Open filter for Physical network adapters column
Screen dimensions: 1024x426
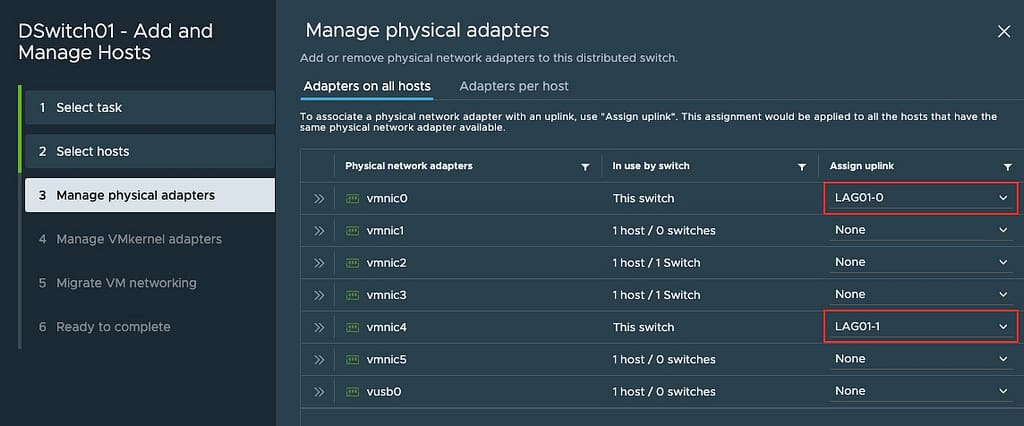pos(585,167)
